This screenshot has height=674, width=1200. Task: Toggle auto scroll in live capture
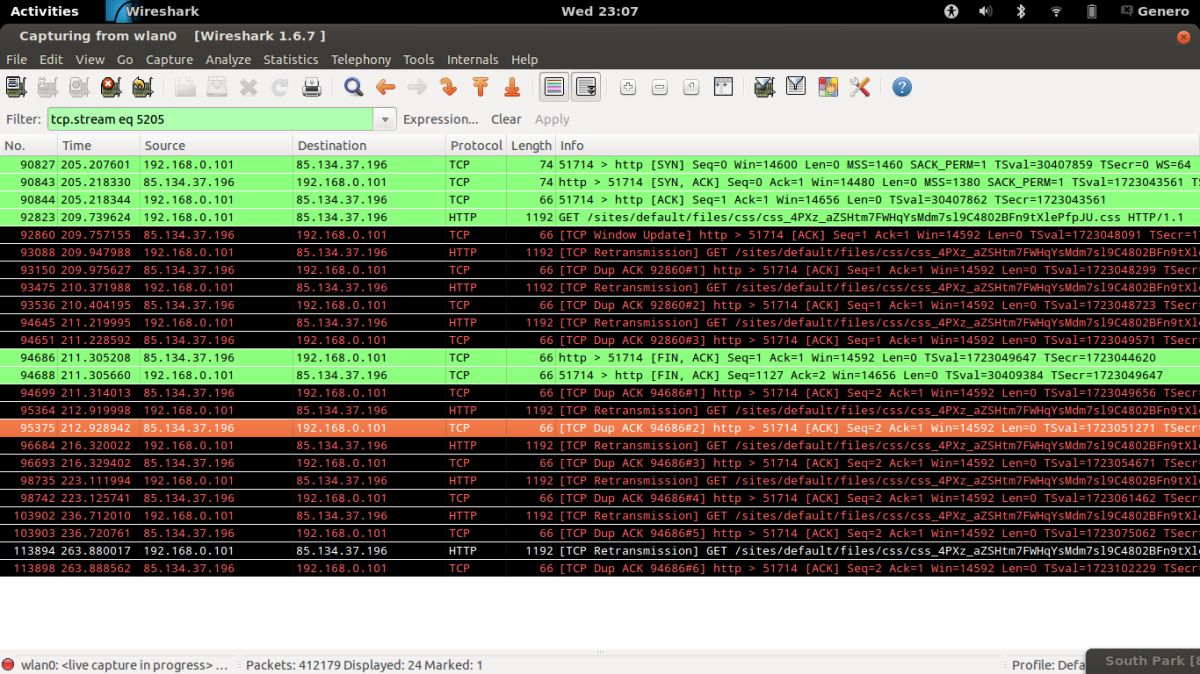tap(586, 87)
